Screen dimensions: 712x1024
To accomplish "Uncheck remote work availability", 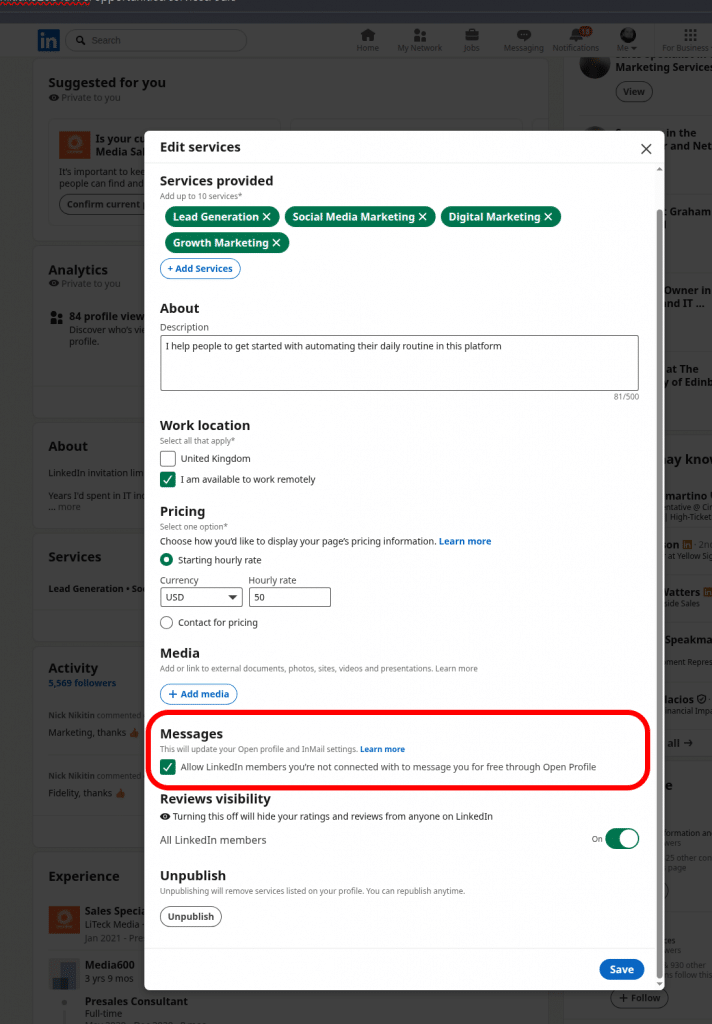I will click(167, 479).
